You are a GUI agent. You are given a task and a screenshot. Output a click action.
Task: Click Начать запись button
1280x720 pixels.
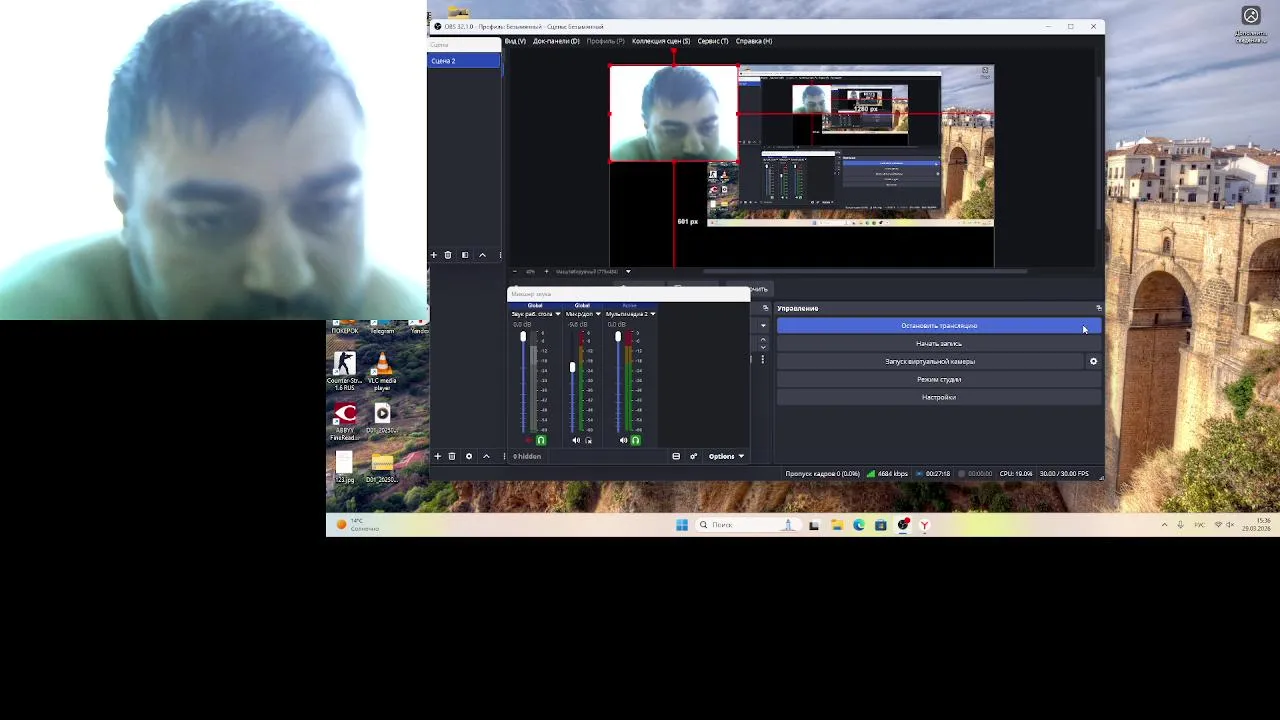939,343
